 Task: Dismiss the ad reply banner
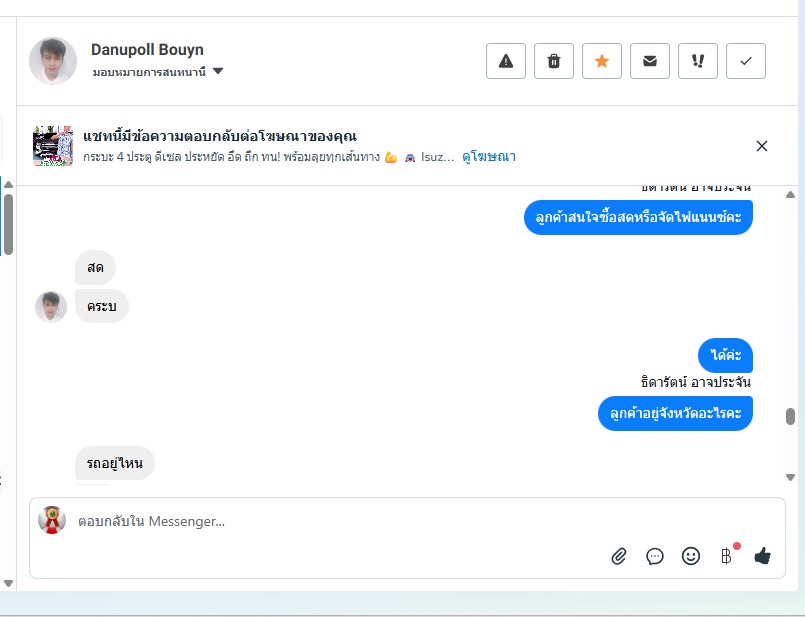pos(762,146)
